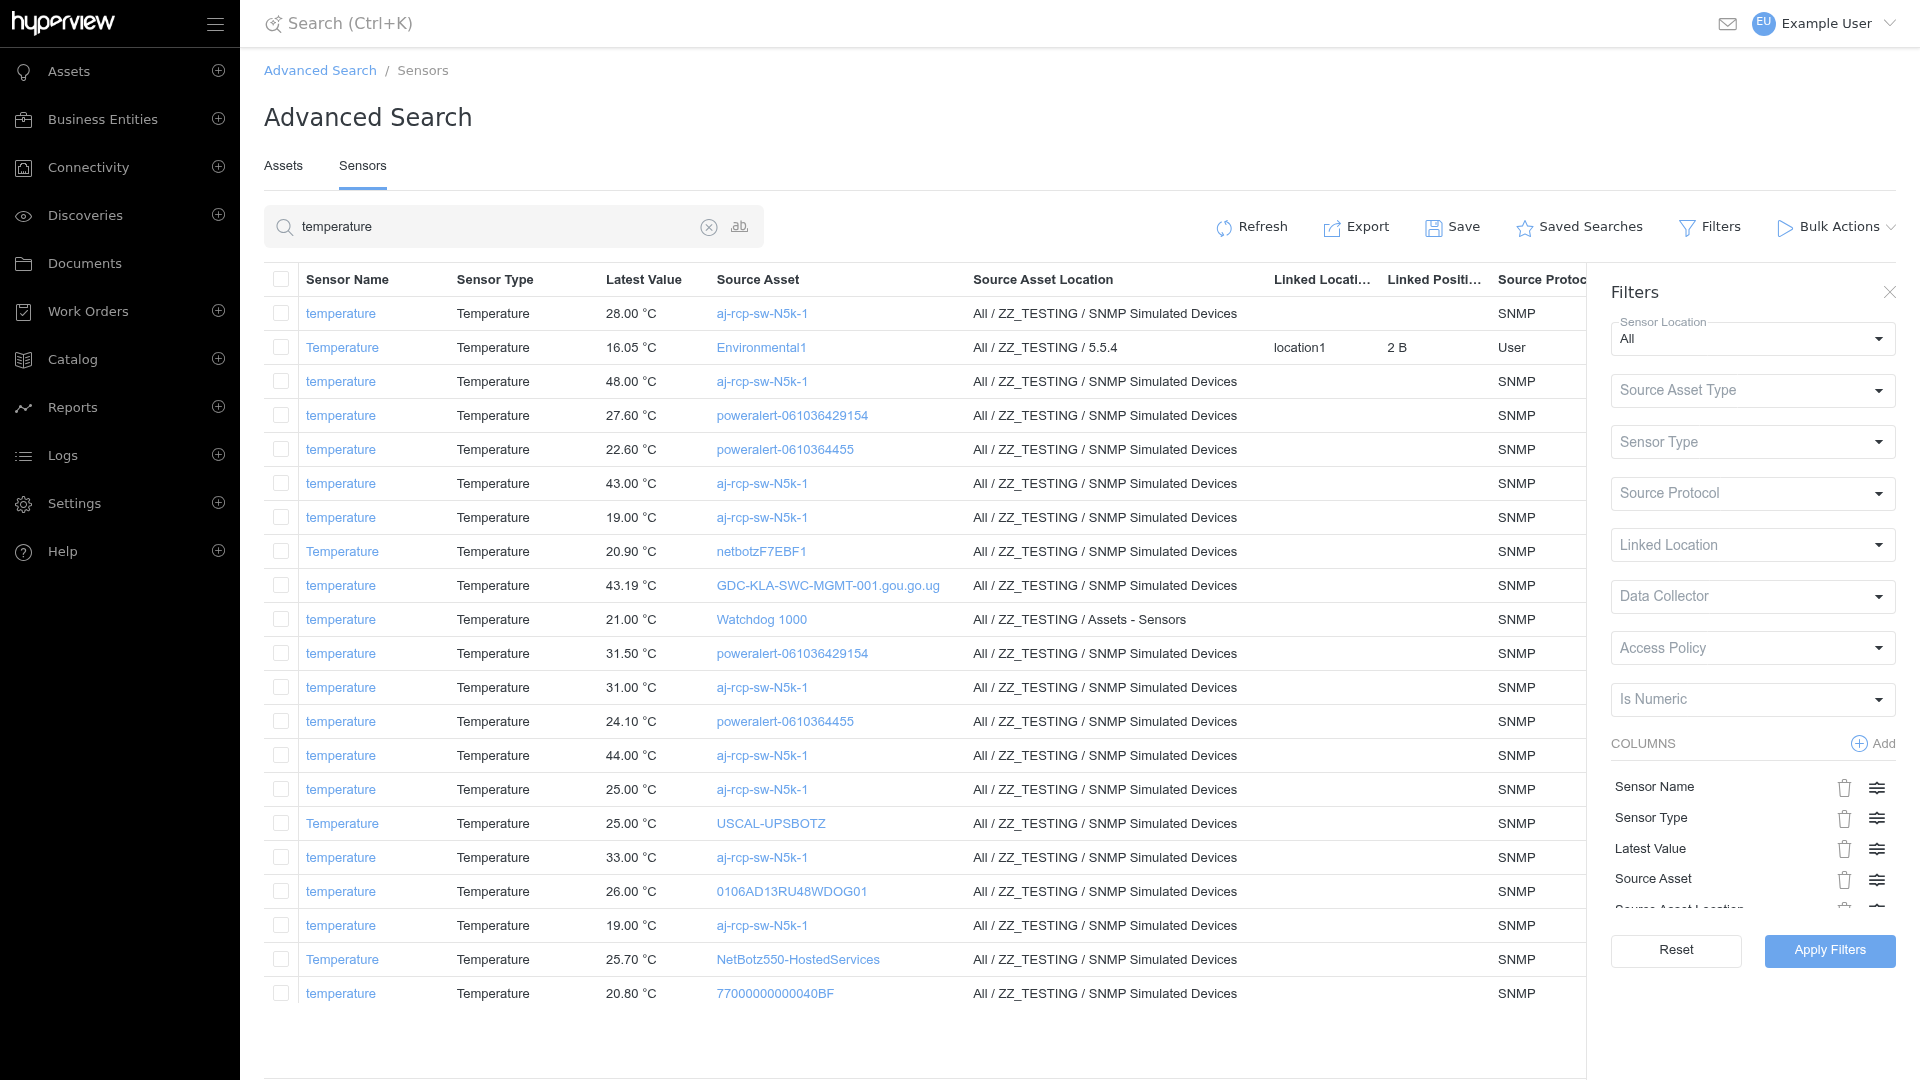The image size is (1920, 1080).
Task: Open Saved Searches star icon
Action: click(x=1524, y=228)
